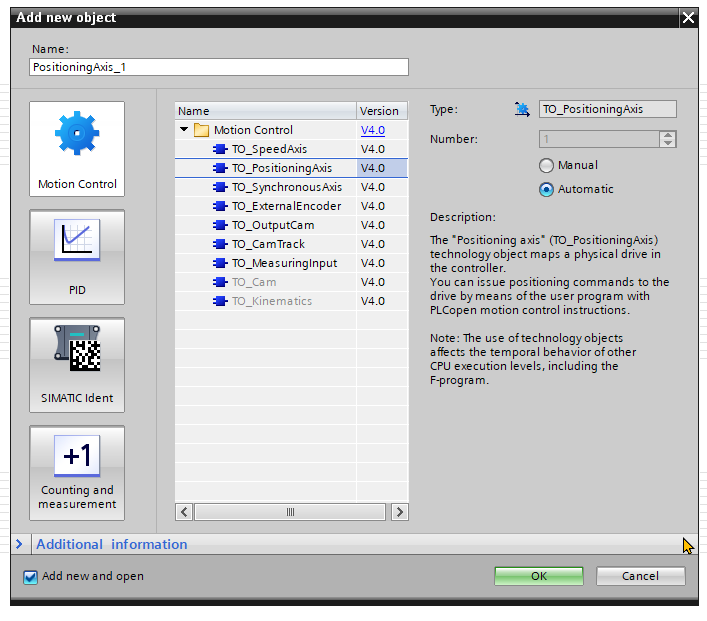Click the Name column header
707x621 pixels.
click(x=266, y=111)
